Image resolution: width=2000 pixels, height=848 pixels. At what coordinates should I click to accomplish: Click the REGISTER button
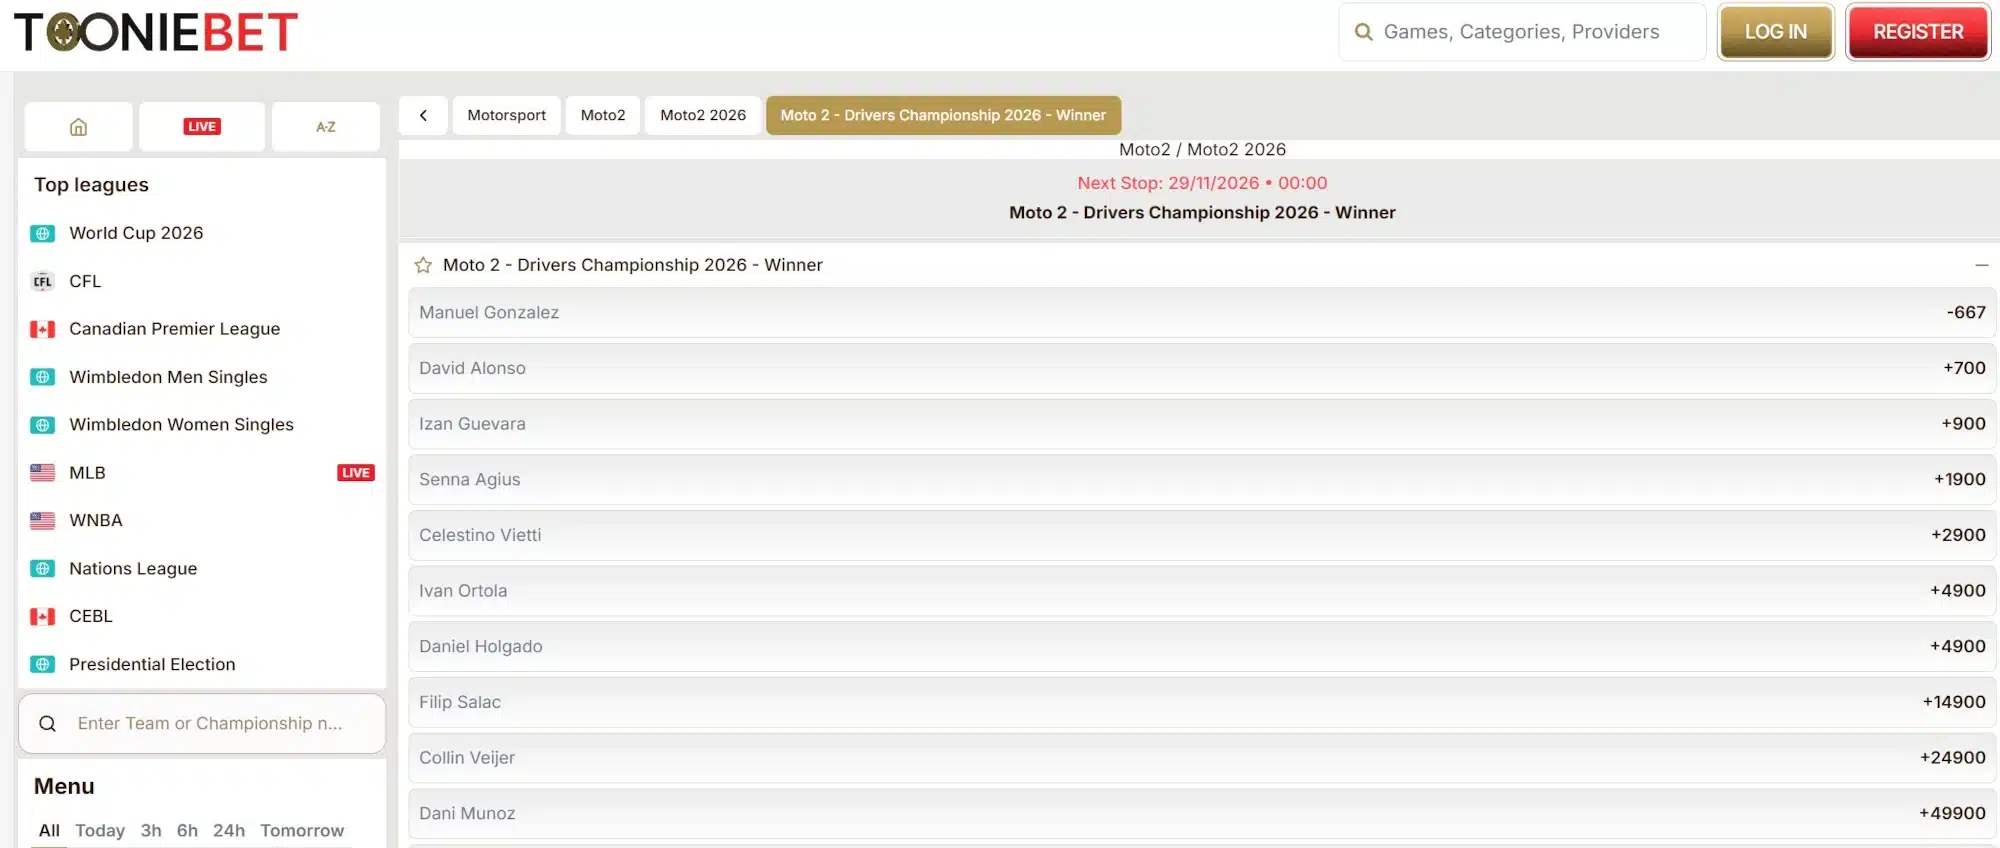[x=1918, y=32]
